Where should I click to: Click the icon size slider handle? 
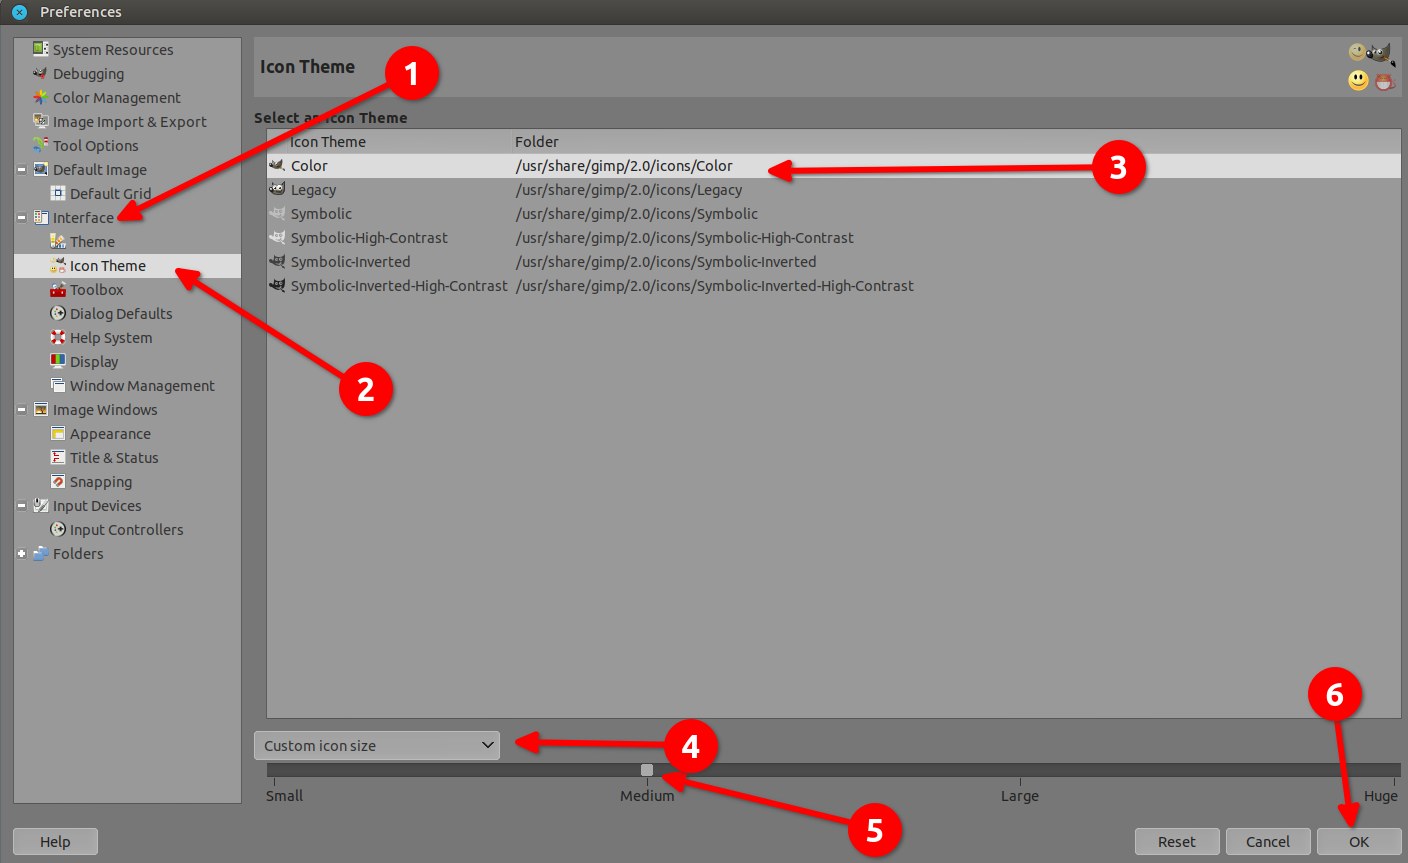647,770
